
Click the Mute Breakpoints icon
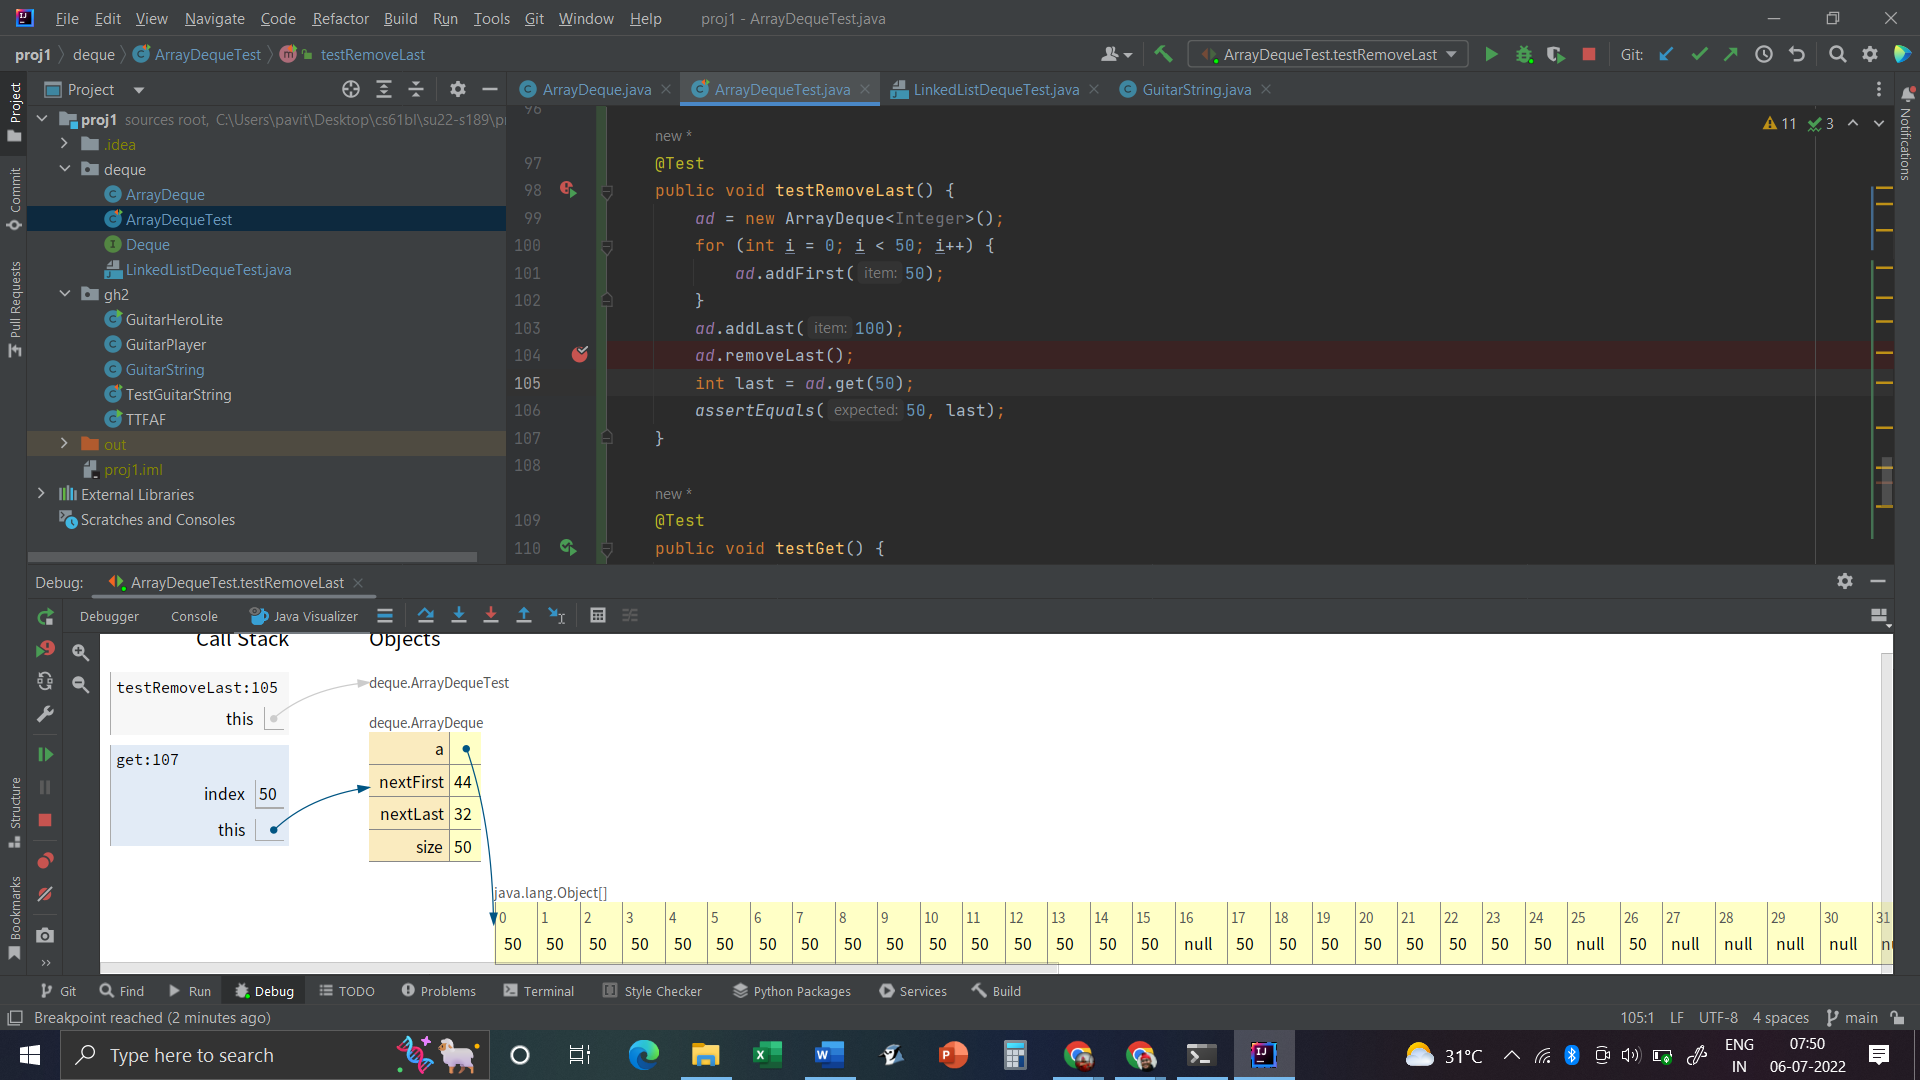pos(45,895)
